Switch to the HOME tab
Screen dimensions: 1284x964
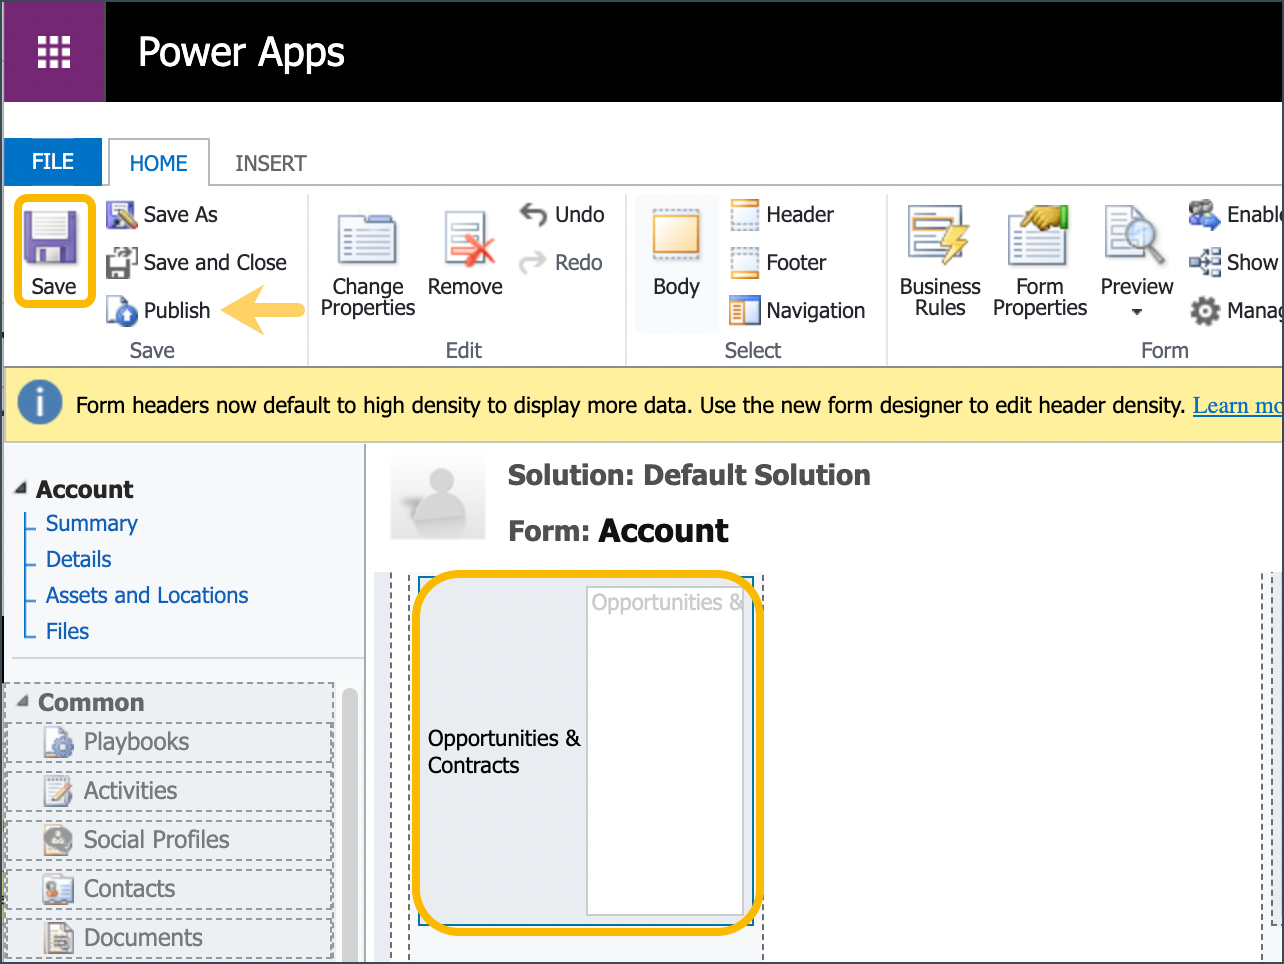click(x=159, y=163)
